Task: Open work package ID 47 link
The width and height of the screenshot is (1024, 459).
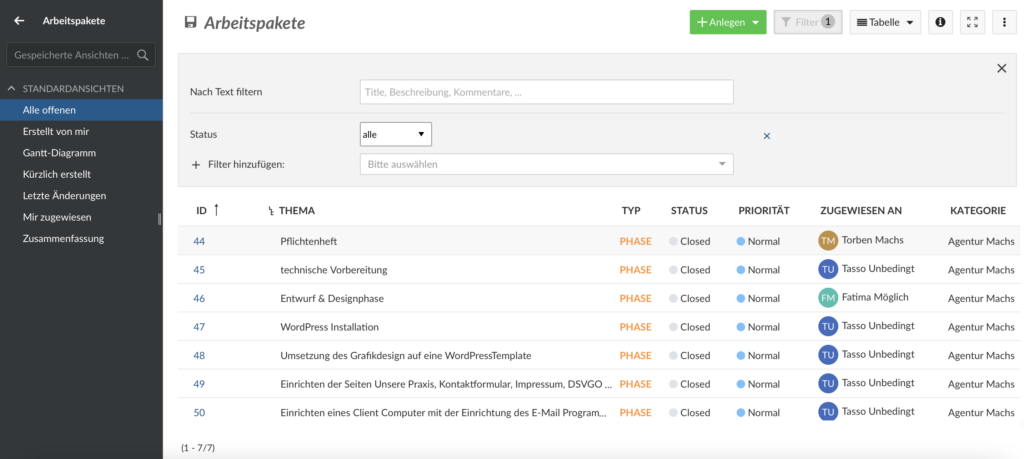Action: coord(199,327)
